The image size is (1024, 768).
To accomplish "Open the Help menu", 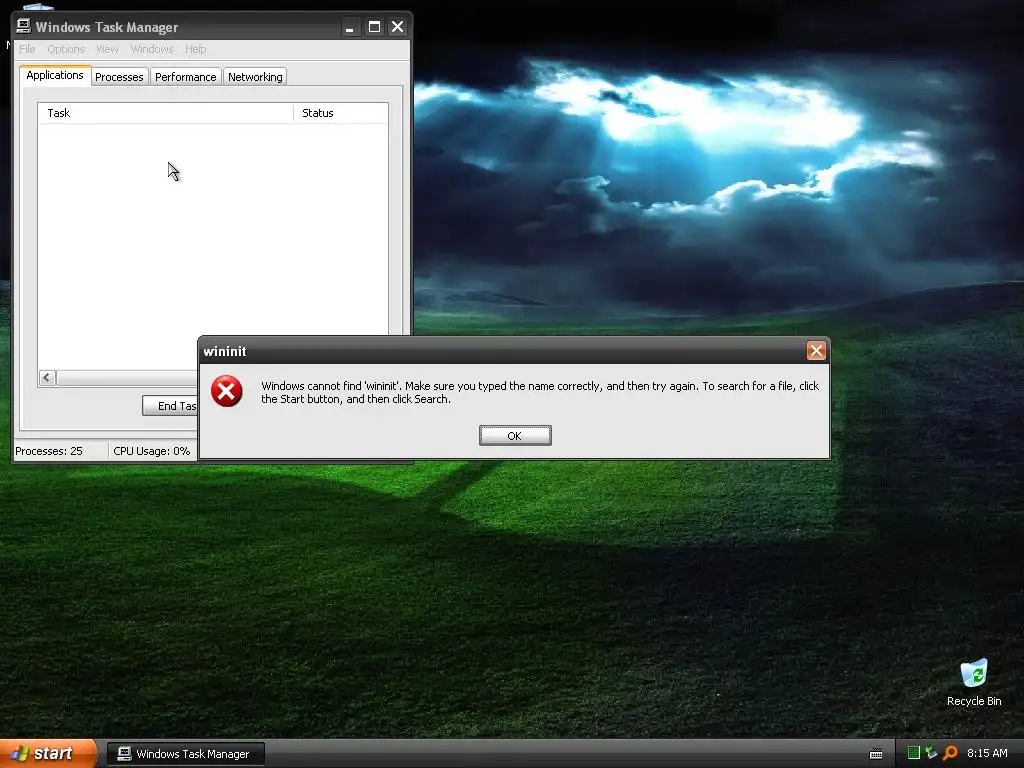I will point(195,49).
